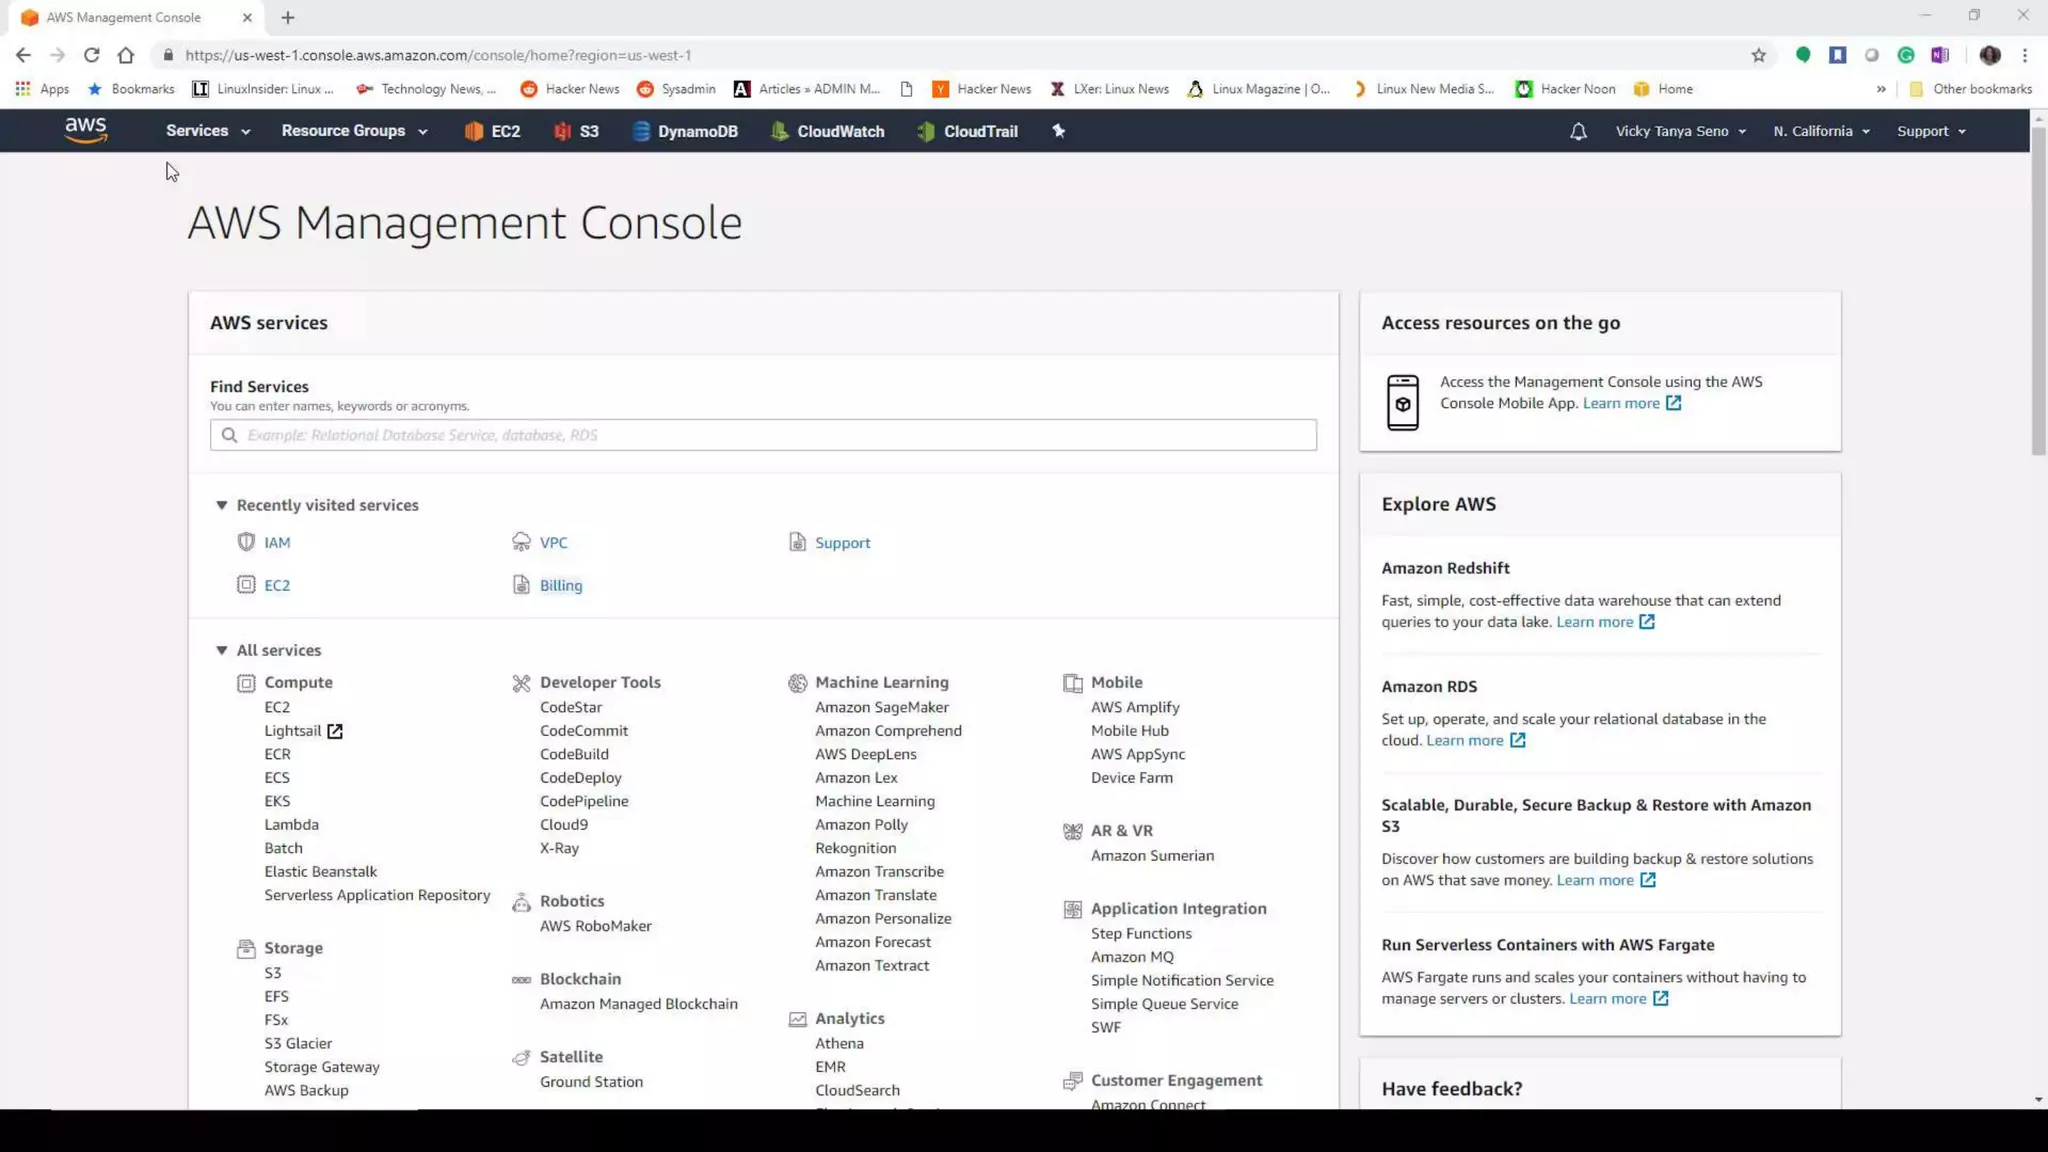2048x1152 pixels.
Task: Click the pin shortcuts icon in navbar
Action: 1059,131
